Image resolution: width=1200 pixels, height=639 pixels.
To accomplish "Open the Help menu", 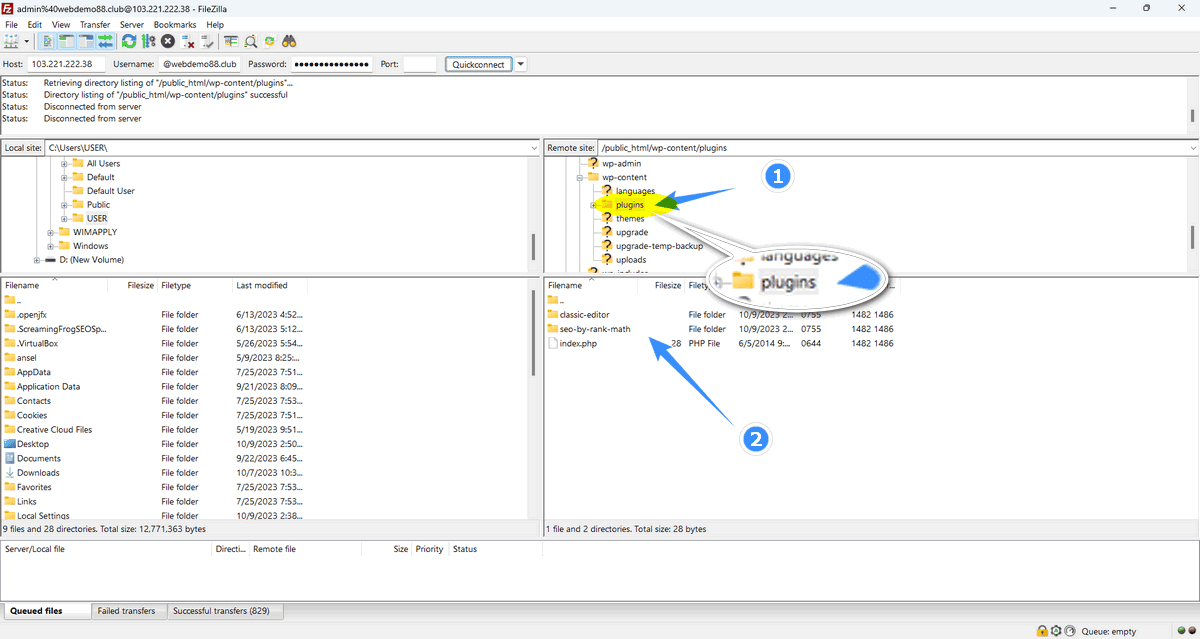I will click(x=215, y=24).
